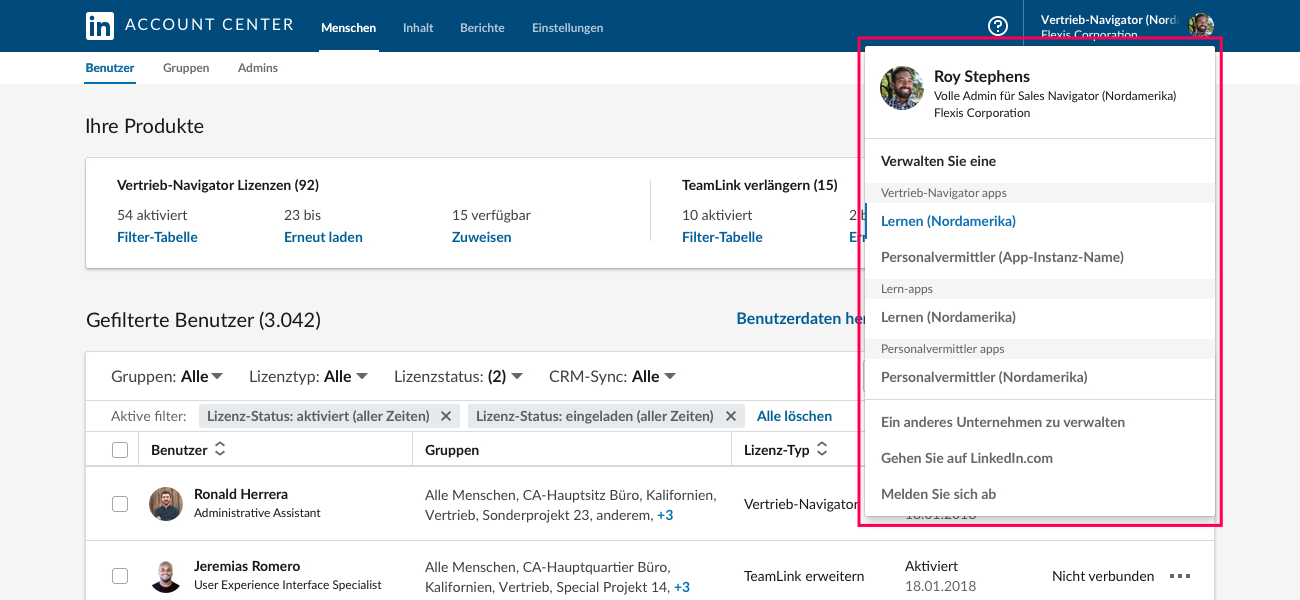Click the profile avatar in the header
Screen dimensions: 1300x600
point(1201,26)
